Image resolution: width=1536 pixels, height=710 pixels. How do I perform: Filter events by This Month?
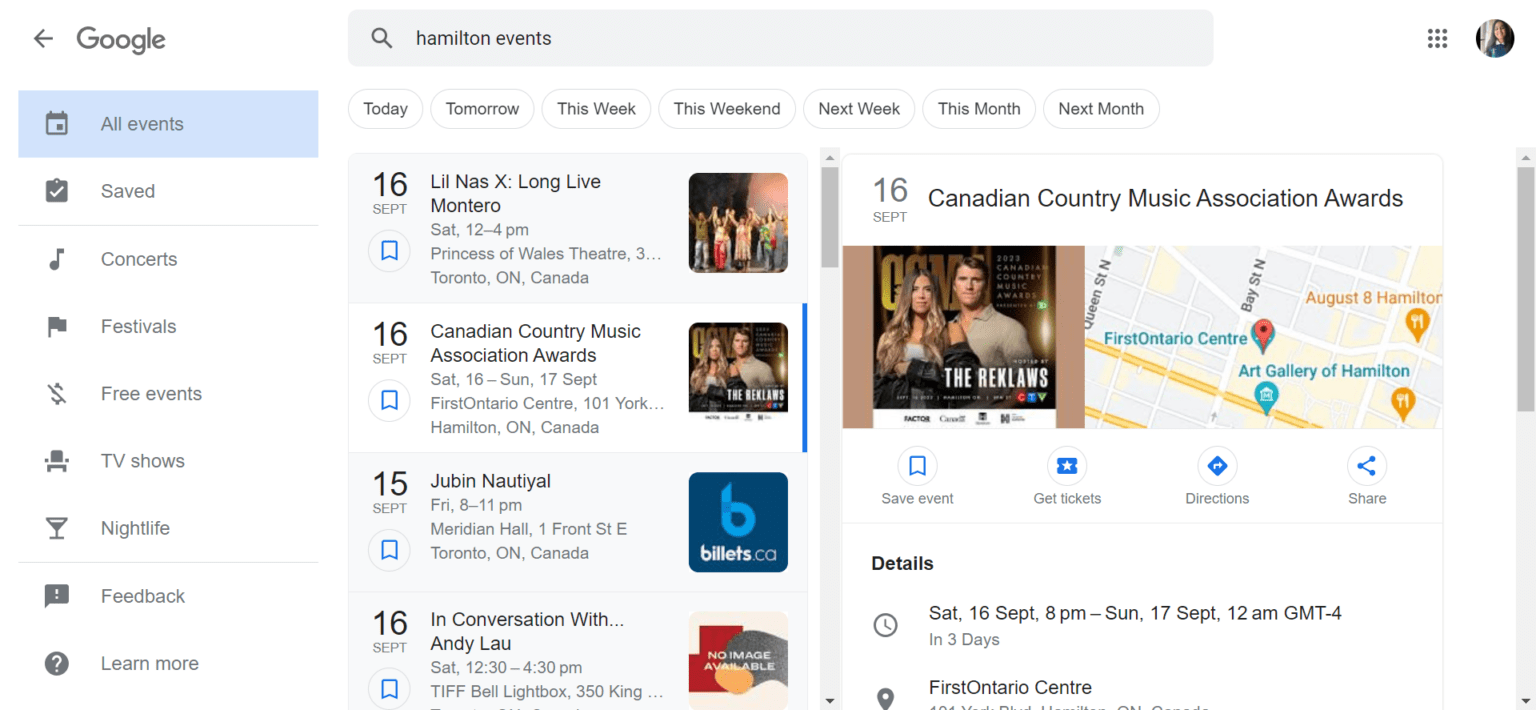click(x=979, y=109)
